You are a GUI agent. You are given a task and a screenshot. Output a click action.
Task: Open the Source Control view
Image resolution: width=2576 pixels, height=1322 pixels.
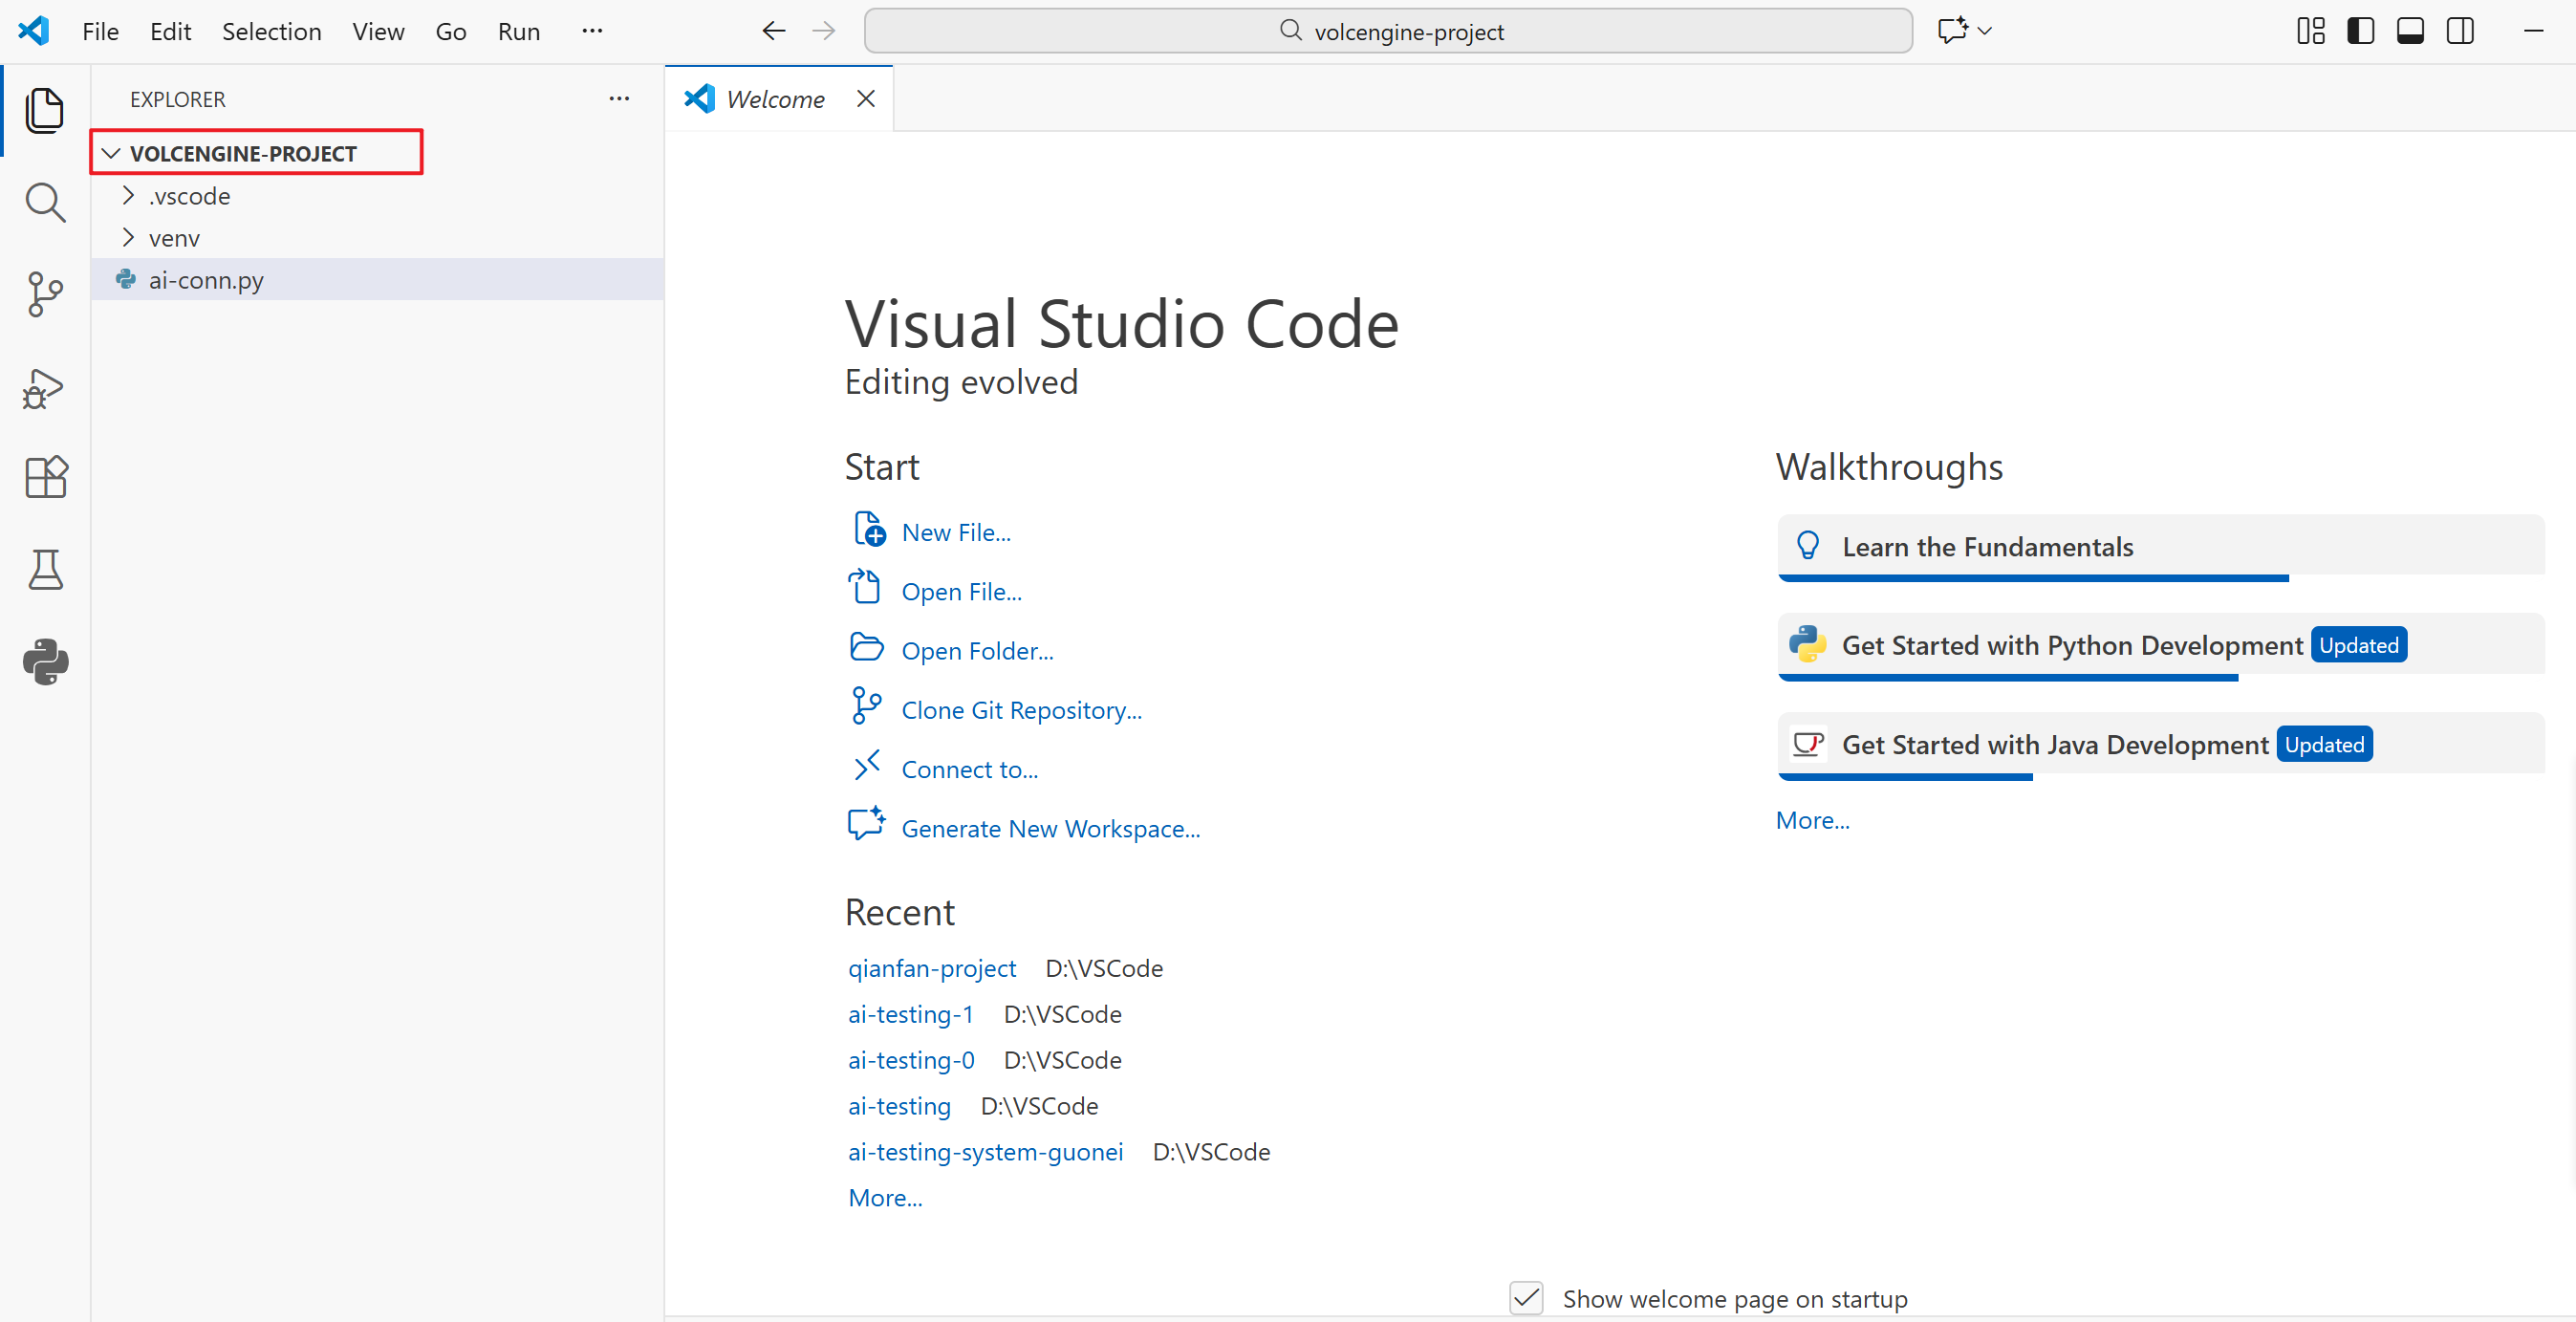tap(45, 294)
